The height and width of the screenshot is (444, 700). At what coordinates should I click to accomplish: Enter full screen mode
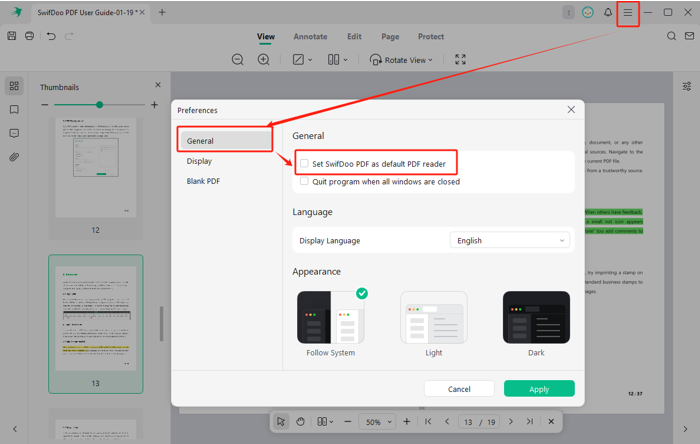tap(460, 59)
